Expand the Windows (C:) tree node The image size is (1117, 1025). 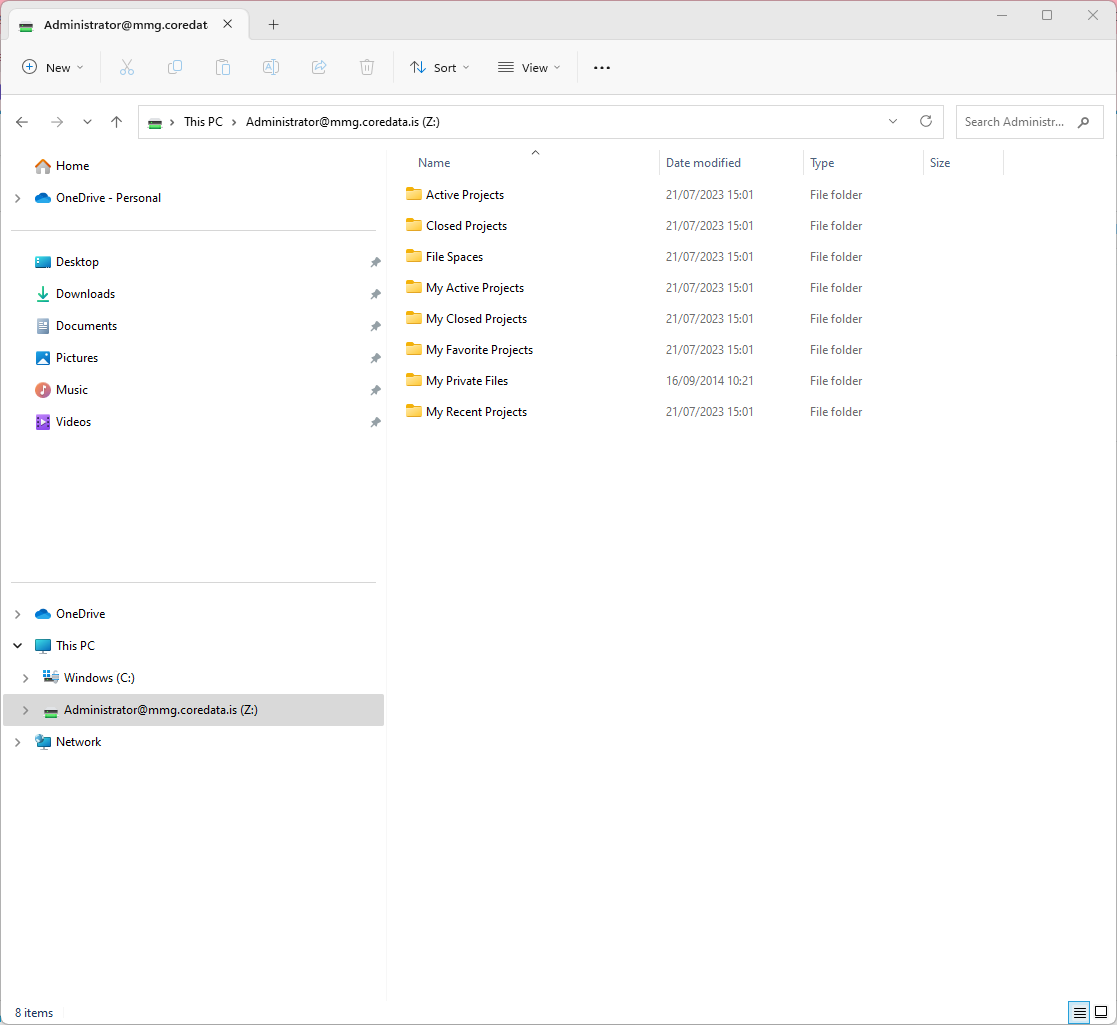25,678
